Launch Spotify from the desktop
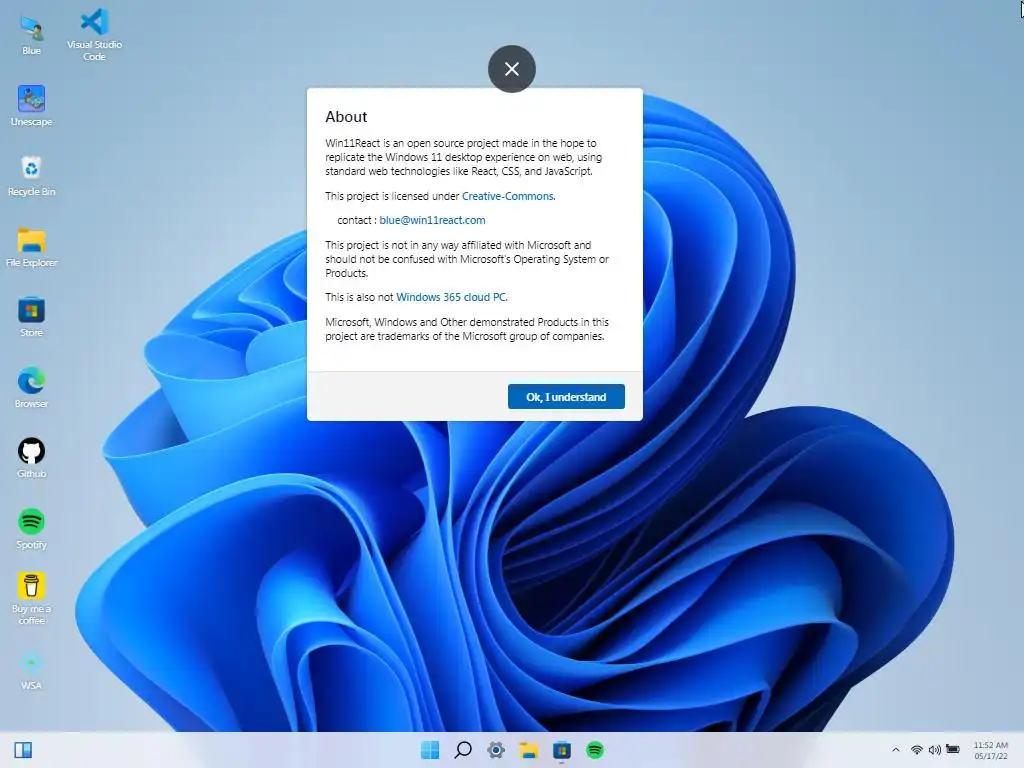 tap(31, 528)
